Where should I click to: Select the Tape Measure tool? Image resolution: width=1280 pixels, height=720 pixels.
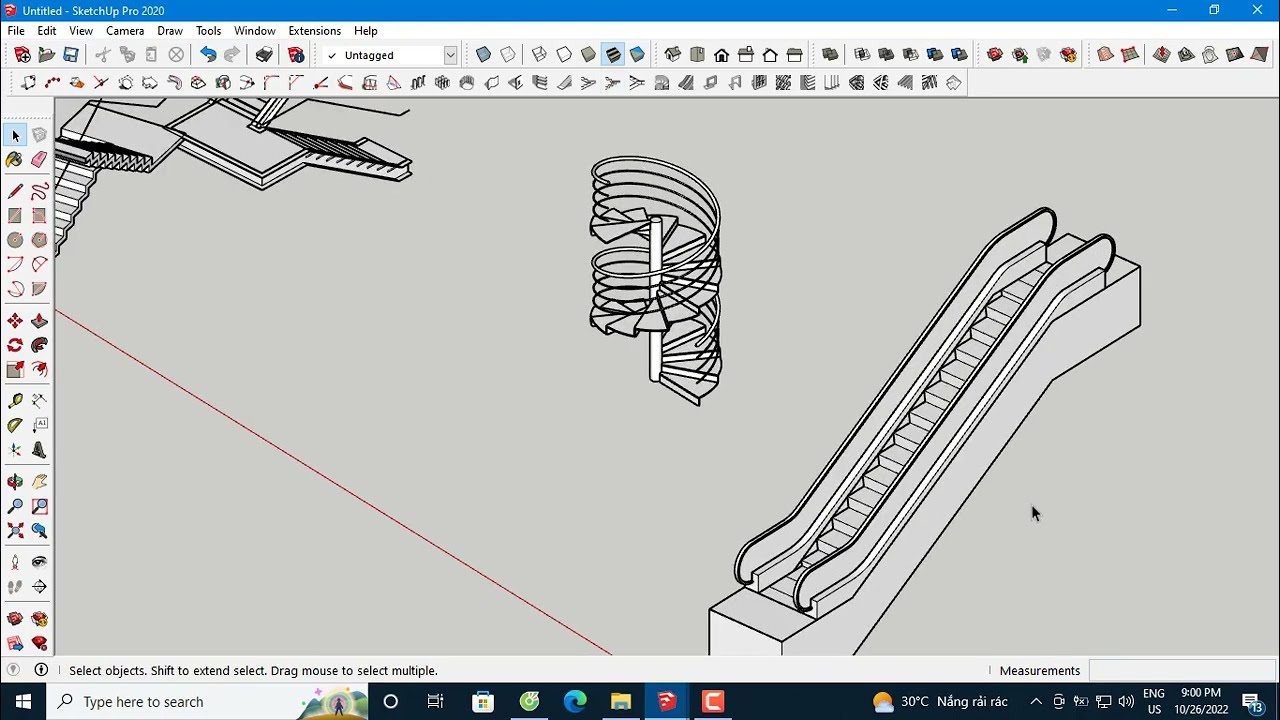point(15,401)
